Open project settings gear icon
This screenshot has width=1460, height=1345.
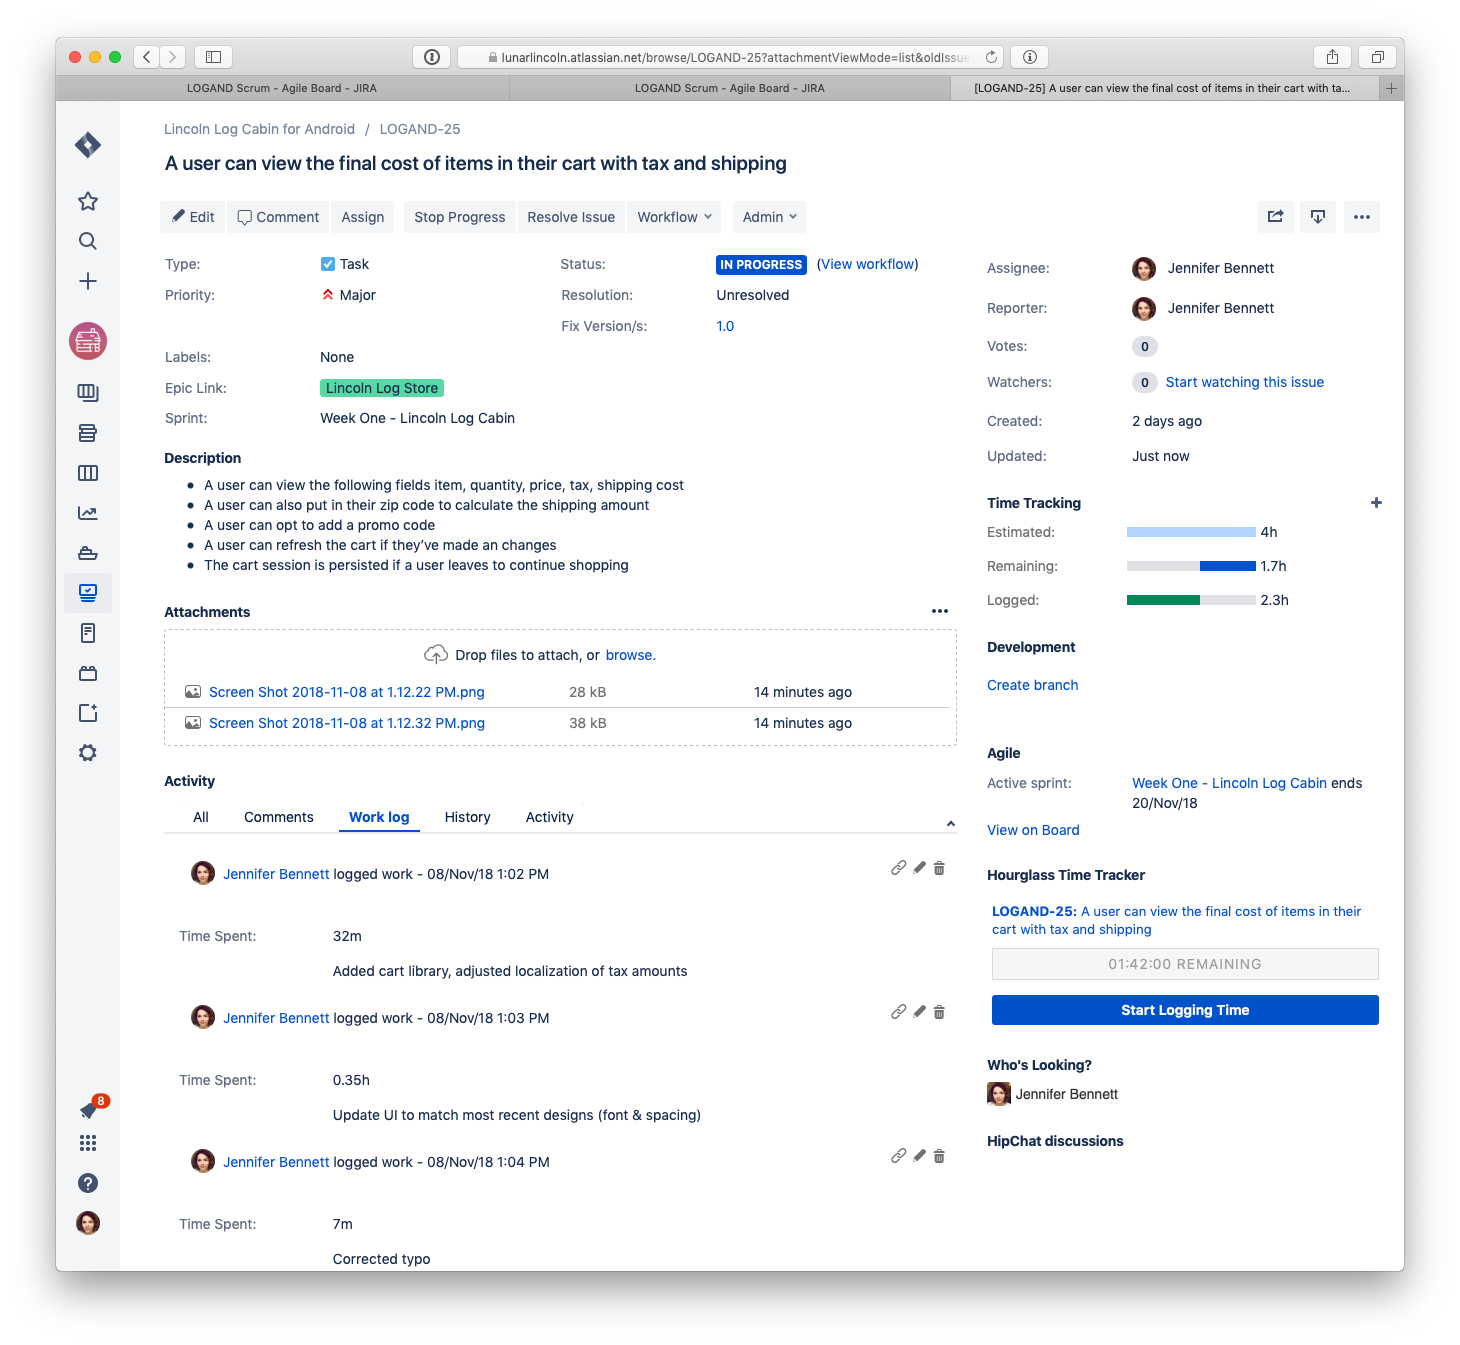pyautogui.click(x=88, y=753)
